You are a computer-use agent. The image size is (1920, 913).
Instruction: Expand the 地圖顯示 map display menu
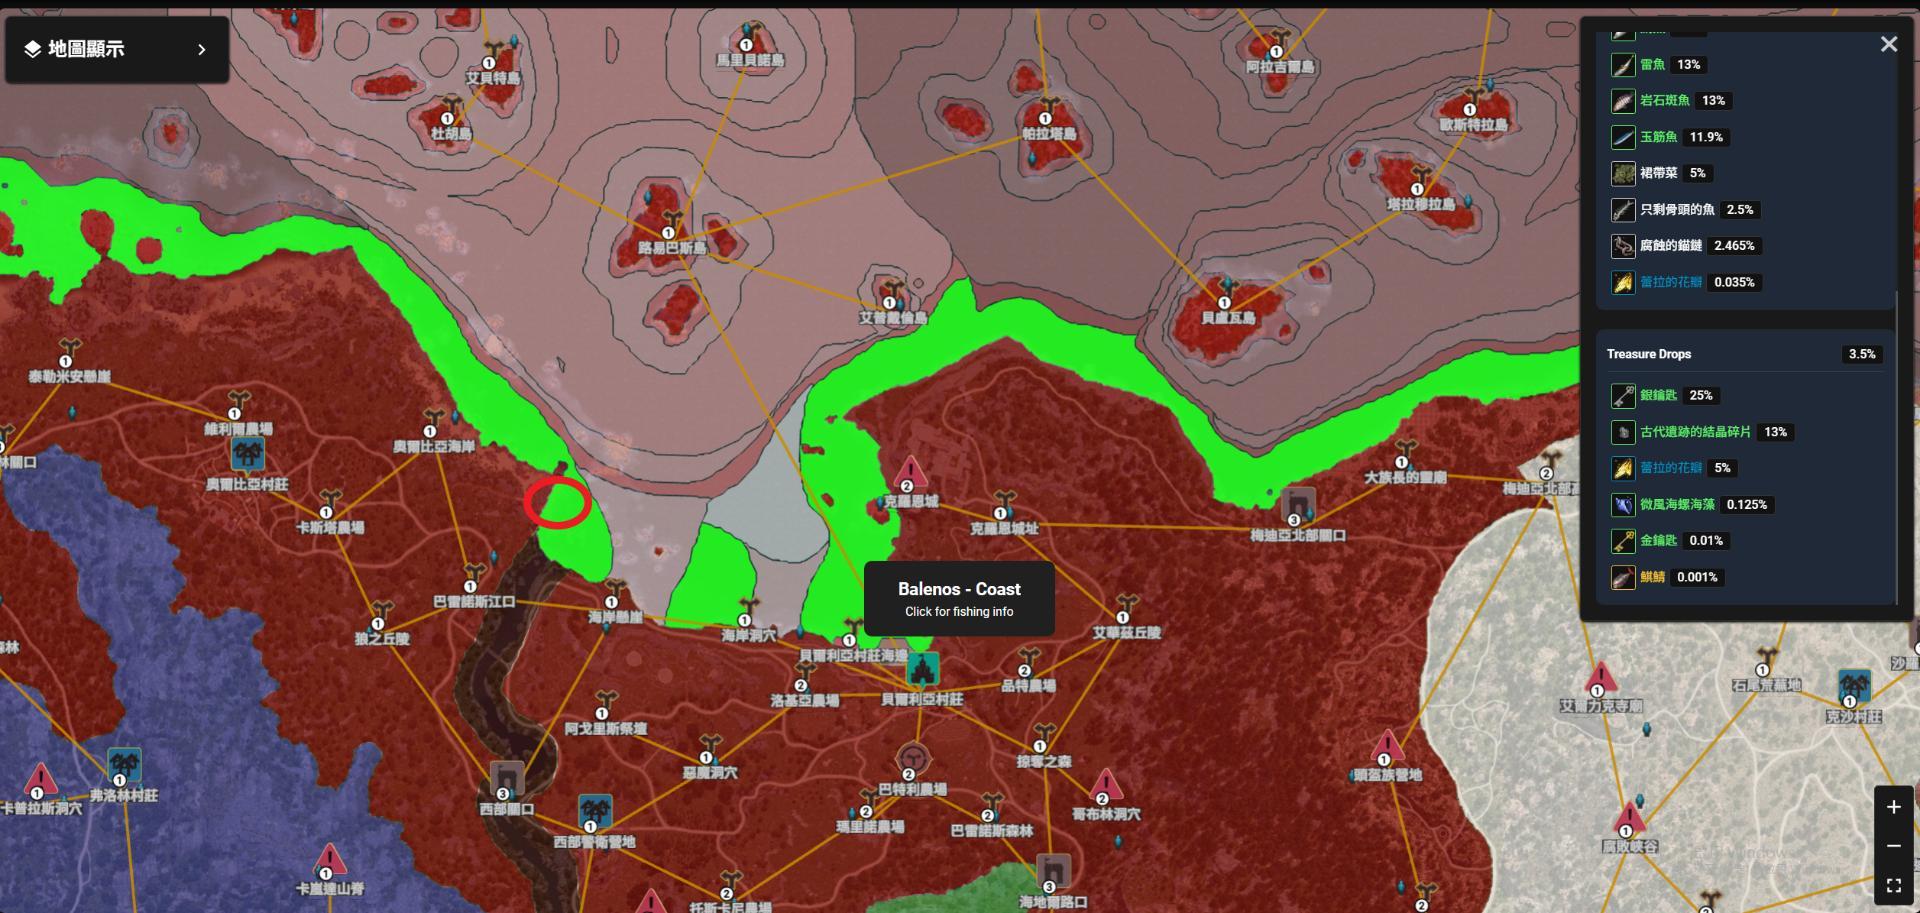pos(86,49)
